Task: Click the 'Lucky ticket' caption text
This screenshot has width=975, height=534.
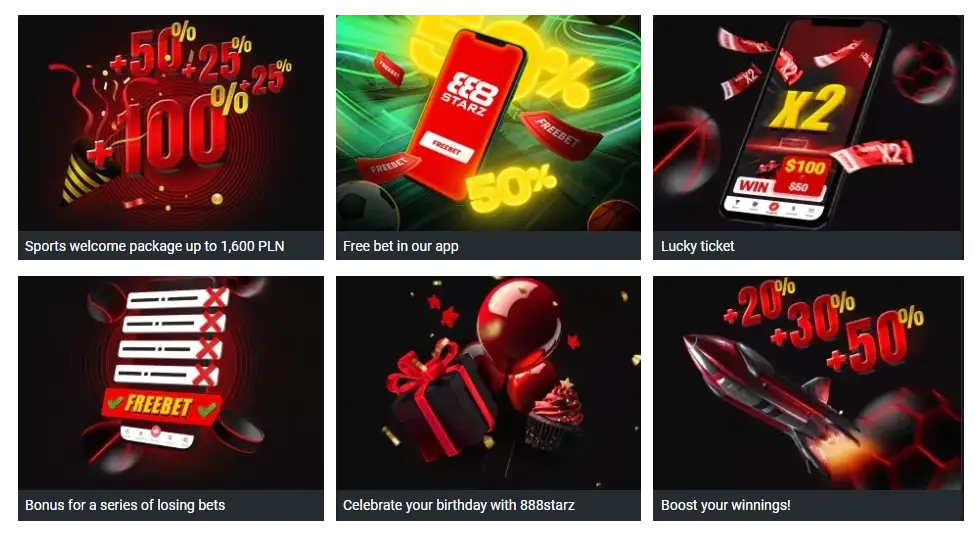Action: pyautogui.click(x=698, y=246)
